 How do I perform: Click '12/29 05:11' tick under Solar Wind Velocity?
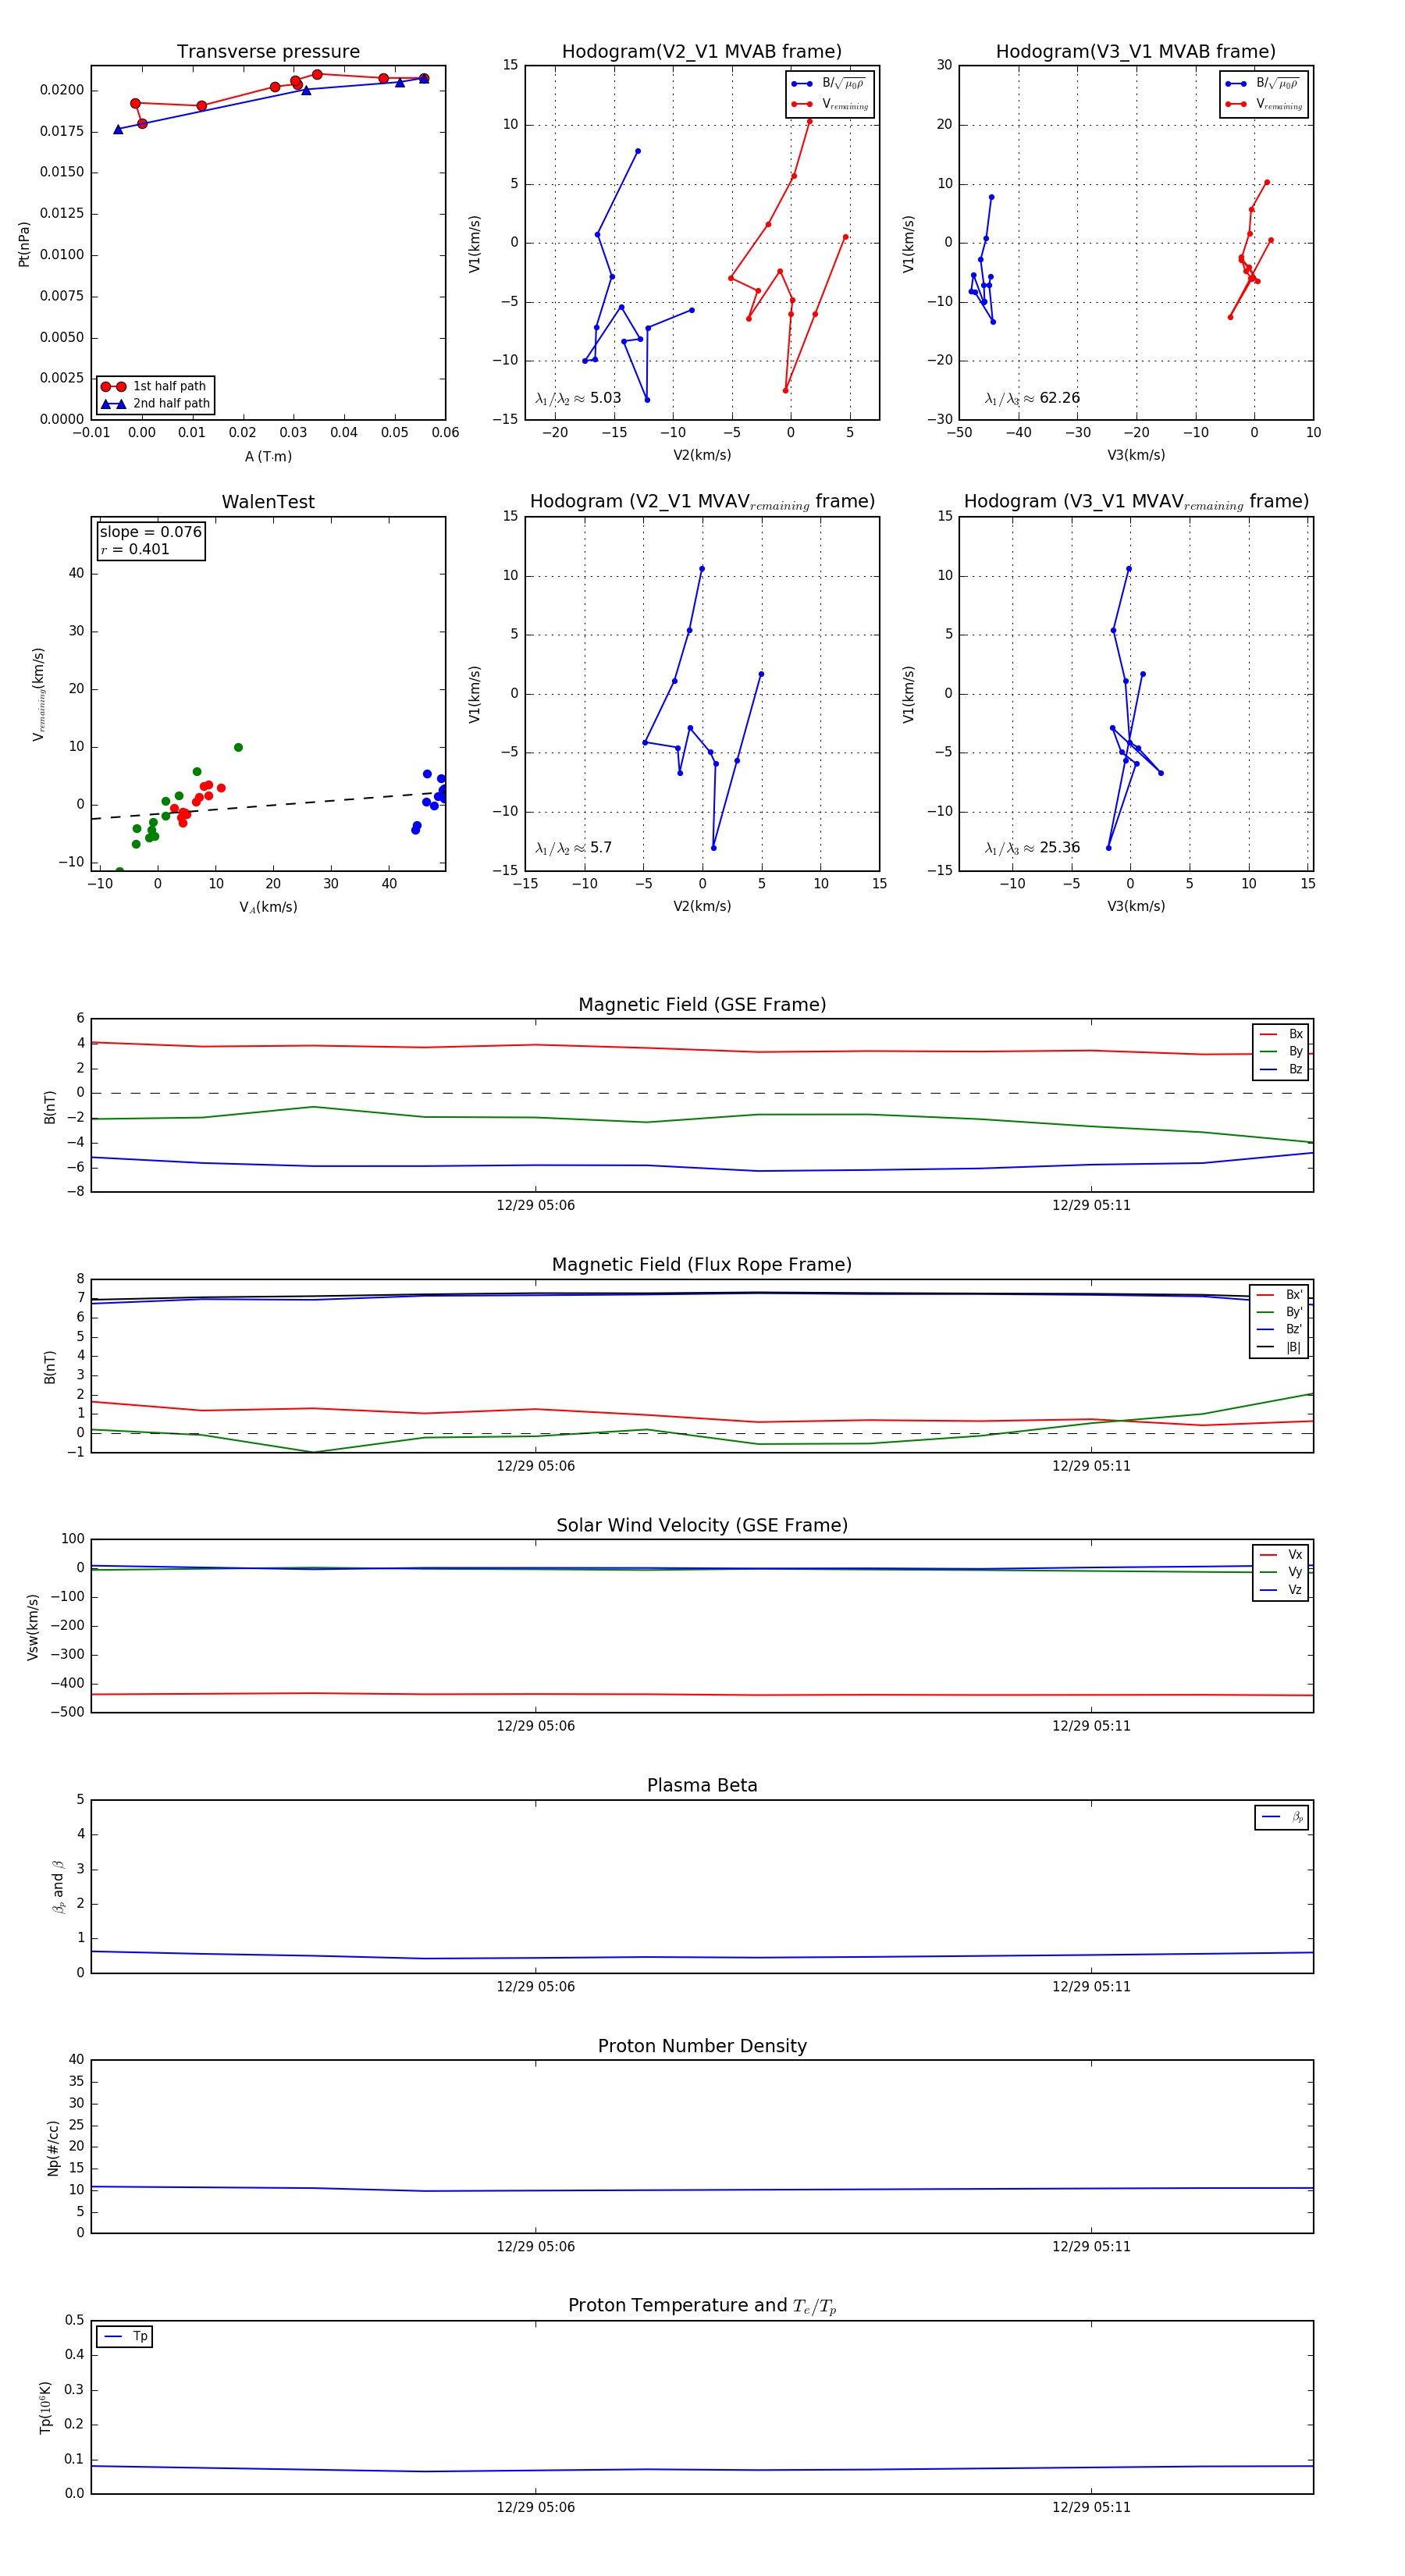click(x=1091, y=1726)
